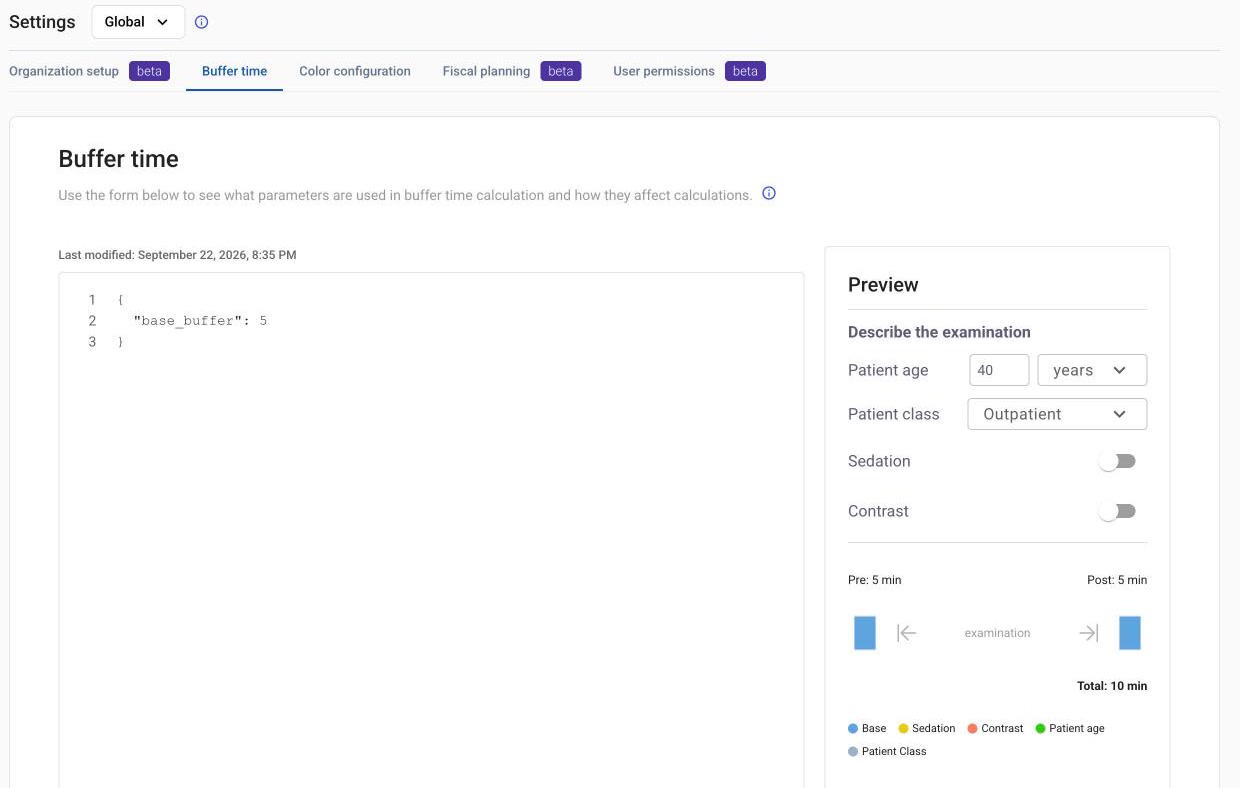Click the blue Base legend dot
The image size is (1240, 788).
point(853,729)
